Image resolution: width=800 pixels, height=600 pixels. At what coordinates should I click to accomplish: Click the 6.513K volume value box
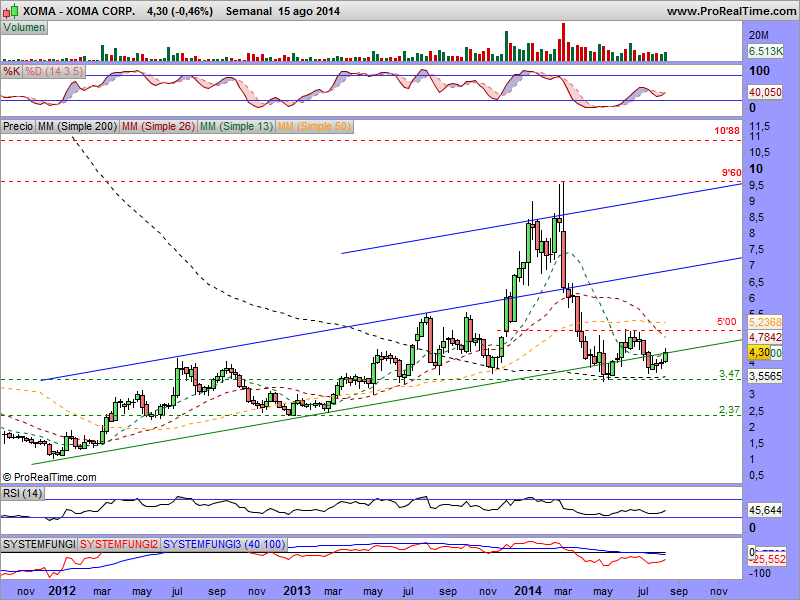[x=766, y=51]
